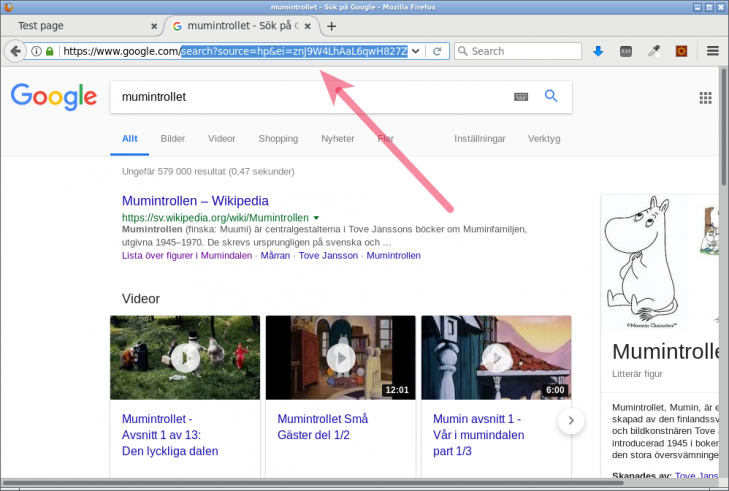Viewport: 729px width, 491px height.
Task: Select the mumintrollet Google search tab
Action: [x=242, y=26]
